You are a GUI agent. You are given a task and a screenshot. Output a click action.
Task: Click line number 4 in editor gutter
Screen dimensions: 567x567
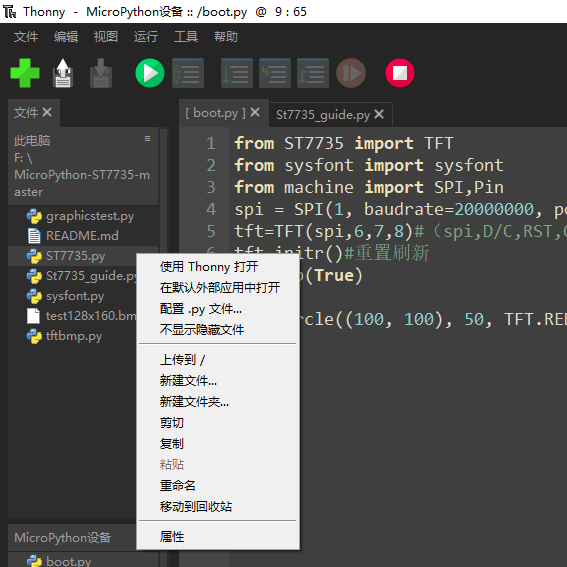pos(211,209)
